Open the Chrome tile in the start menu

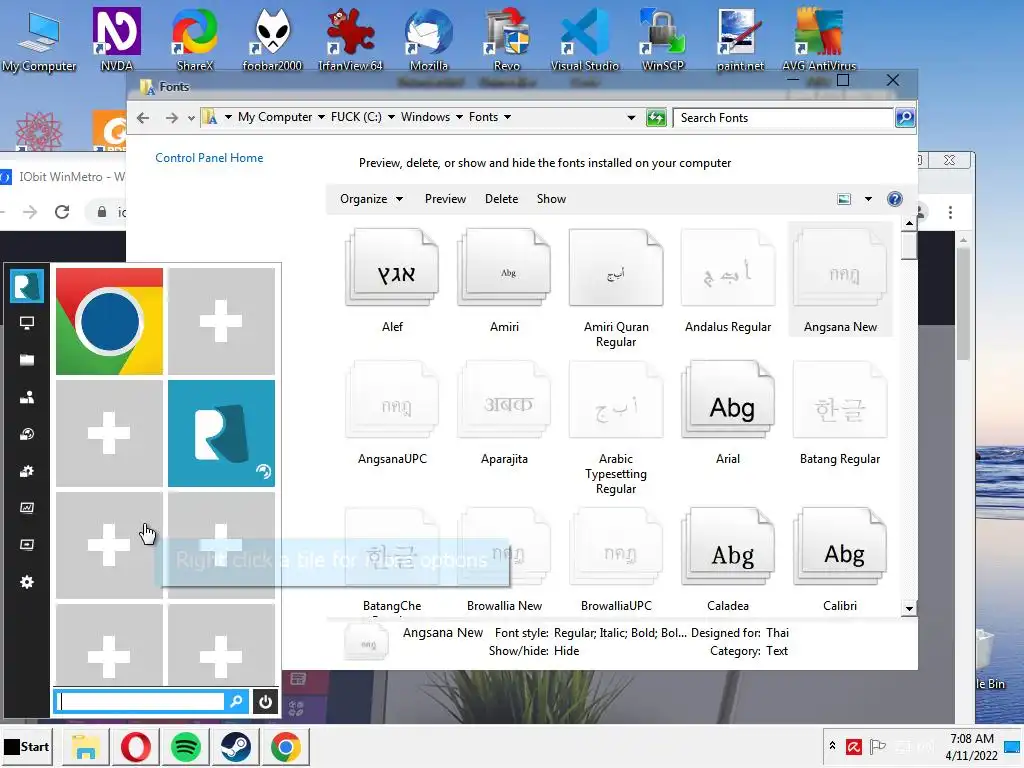point(109,321)
